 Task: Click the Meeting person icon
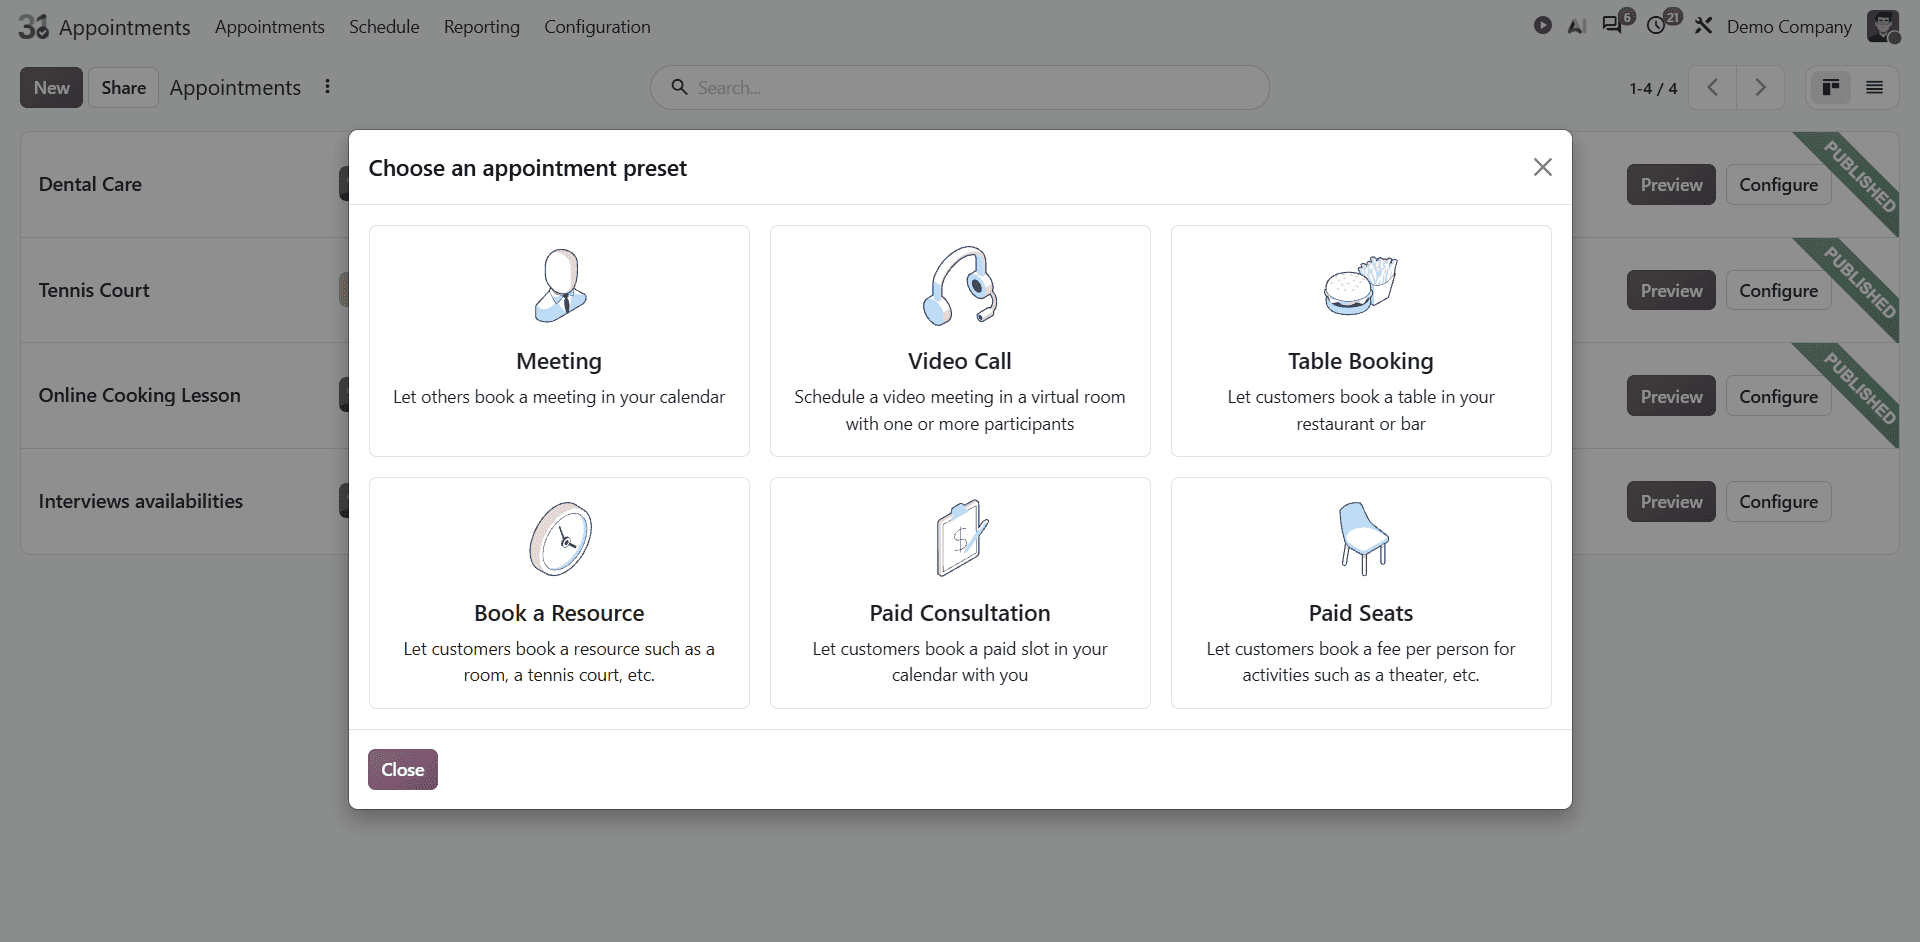pyautogui.click(x=560, y=286)
